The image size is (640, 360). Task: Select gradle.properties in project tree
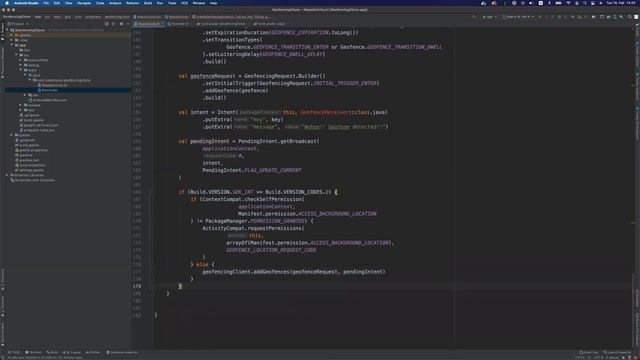point(31,150)
